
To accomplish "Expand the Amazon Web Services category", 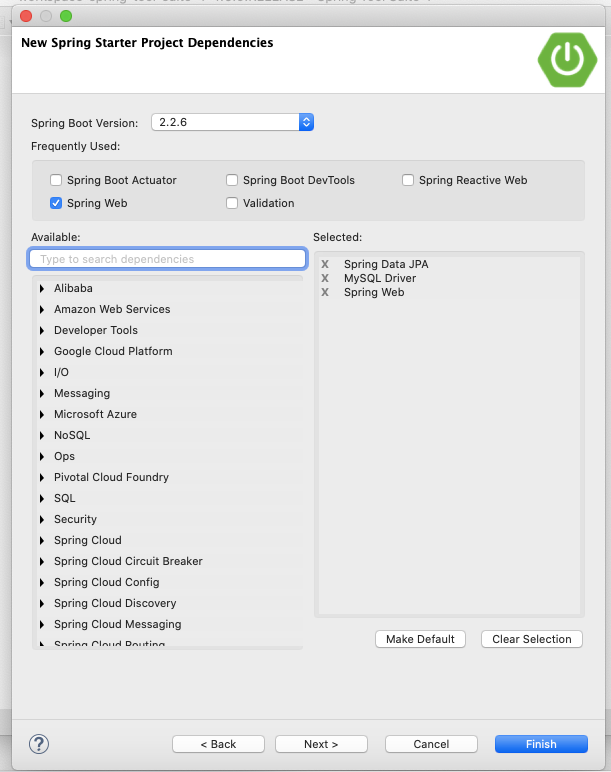I will (x=42, y=310).
